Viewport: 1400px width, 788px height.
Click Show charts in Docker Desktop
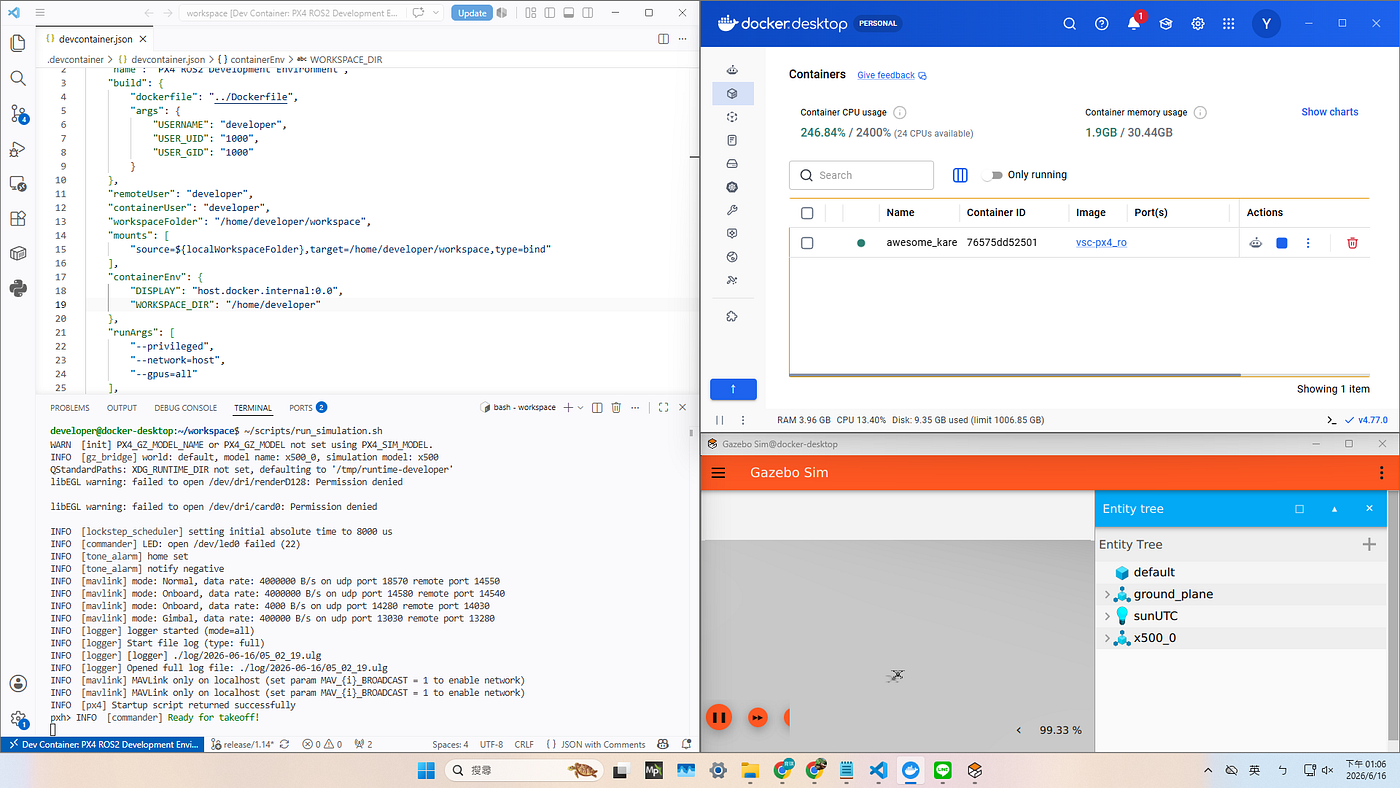pyautogui.click(x=1329, y=112)
